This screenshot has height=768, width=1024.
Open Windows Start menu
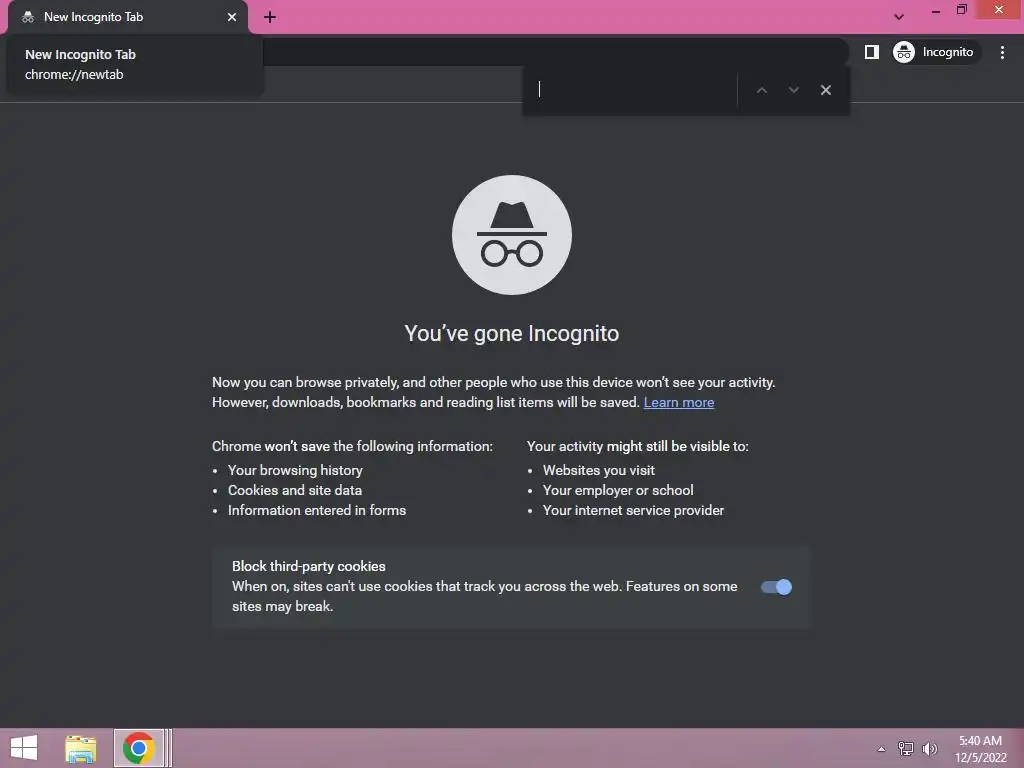pyautogui.click(x=24, y=748)
